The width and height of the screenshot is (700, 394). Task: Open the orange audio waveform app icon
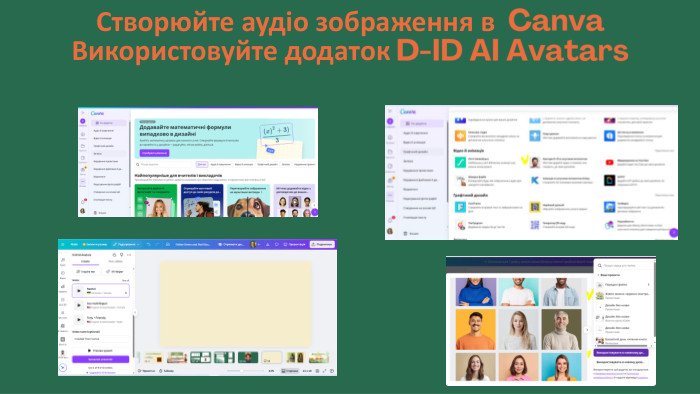[x=460, y=136]
